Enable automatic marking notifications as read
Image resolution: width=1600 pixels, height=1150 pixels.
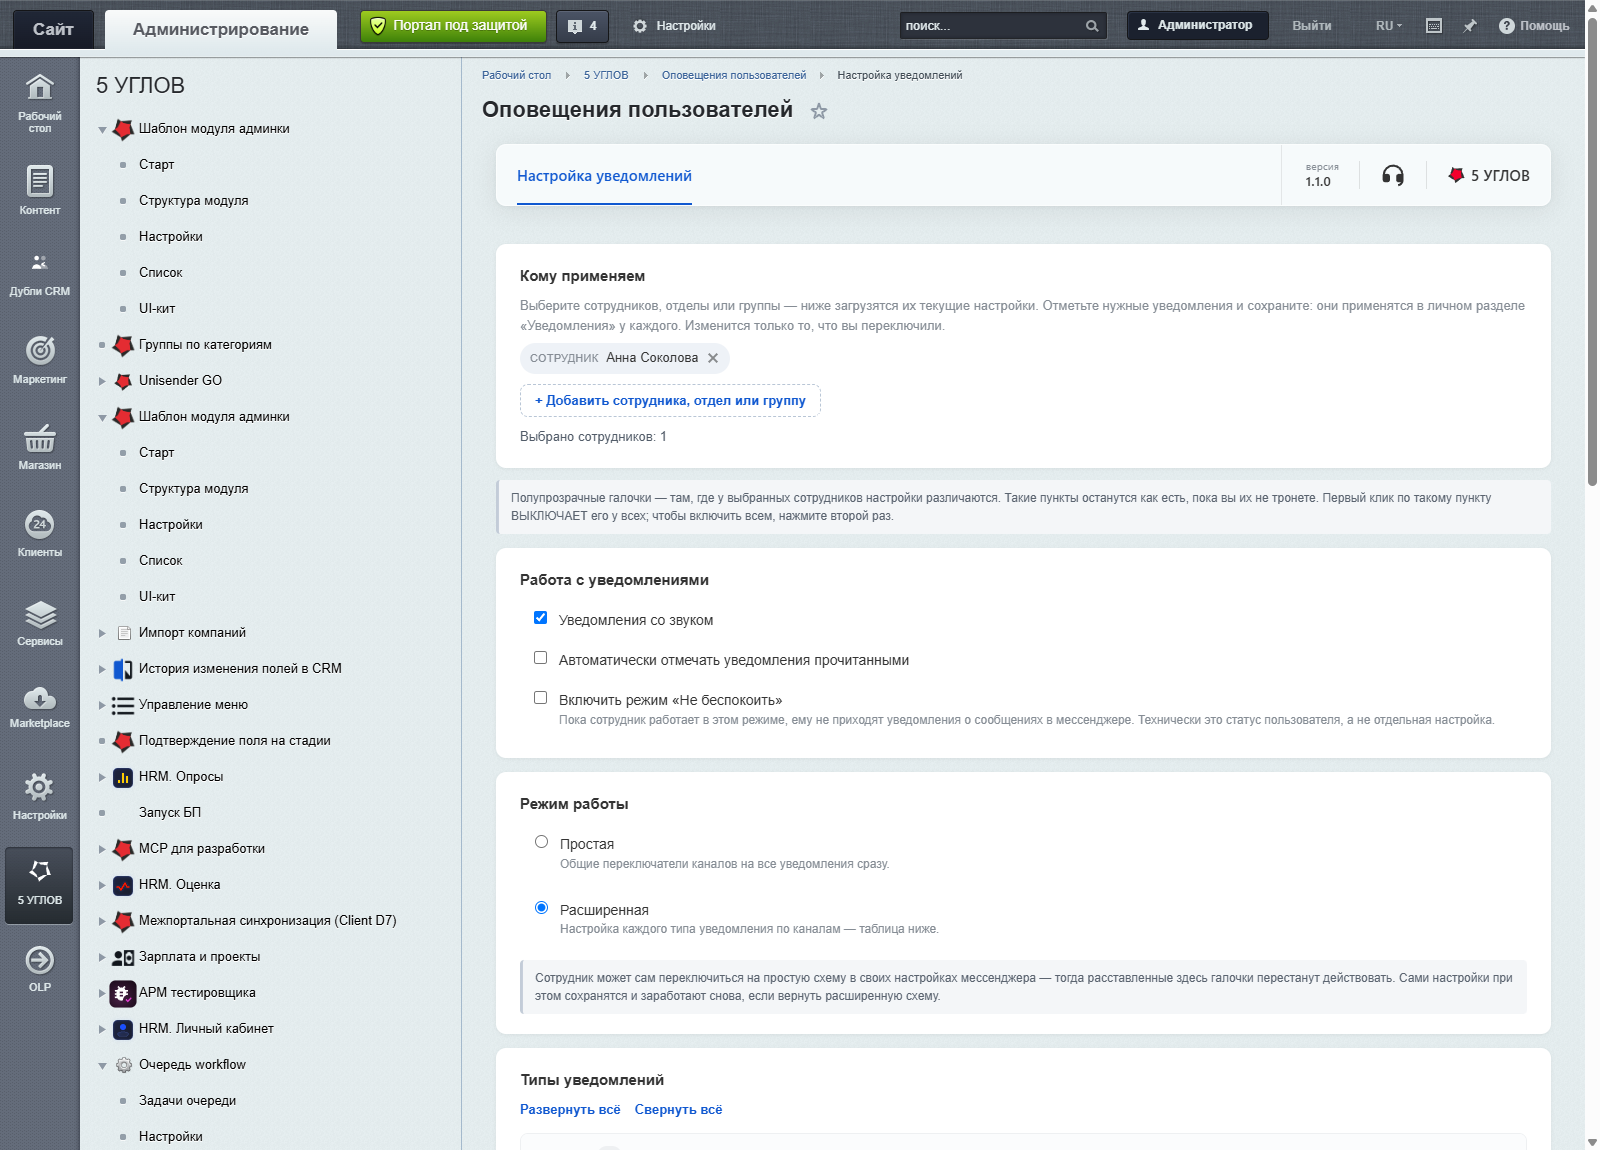pos(541,658)
